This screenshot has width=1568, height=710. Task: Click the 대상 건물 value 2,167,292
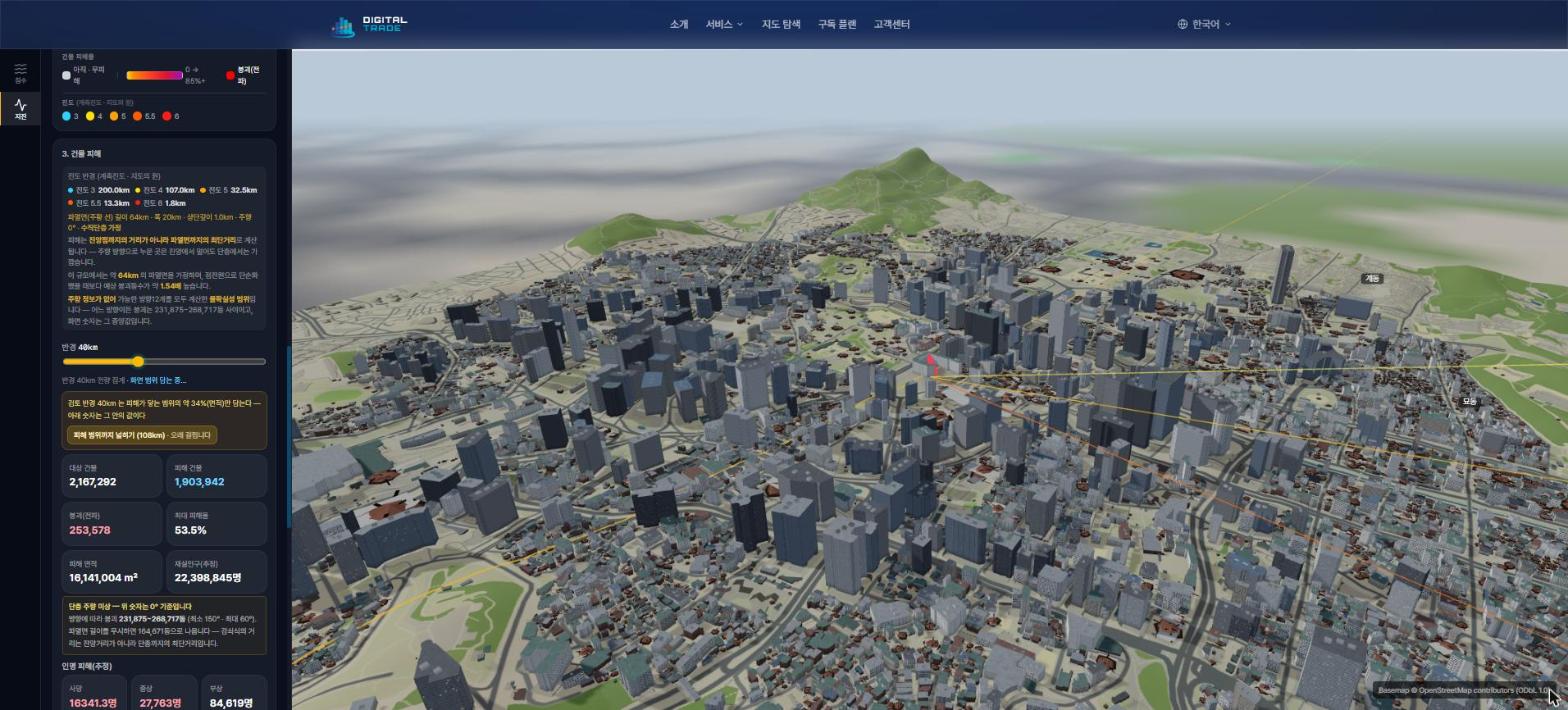coord(93,482)
